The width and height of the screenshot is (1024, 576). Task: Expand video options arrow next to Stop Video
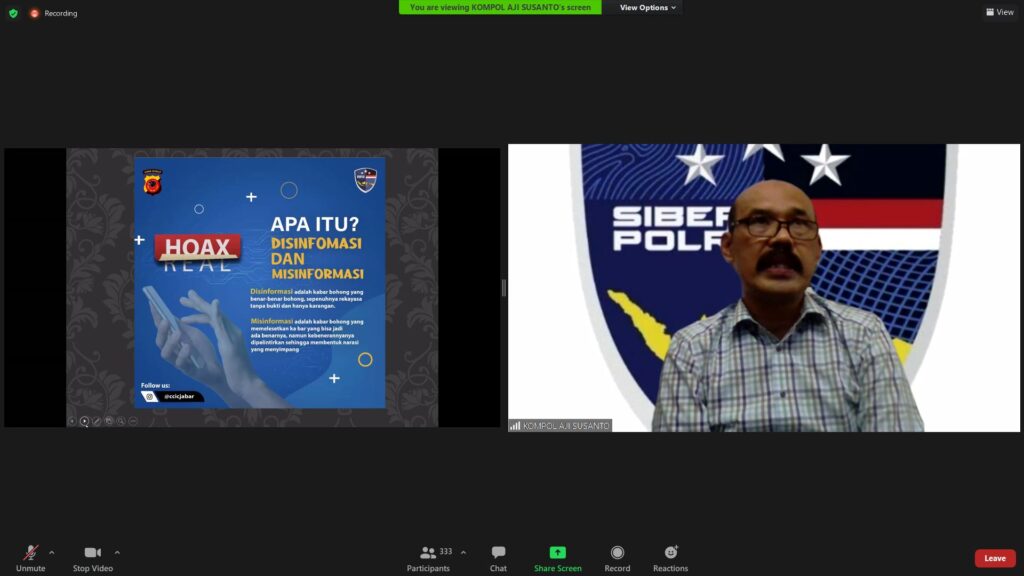tap(117, 552)
